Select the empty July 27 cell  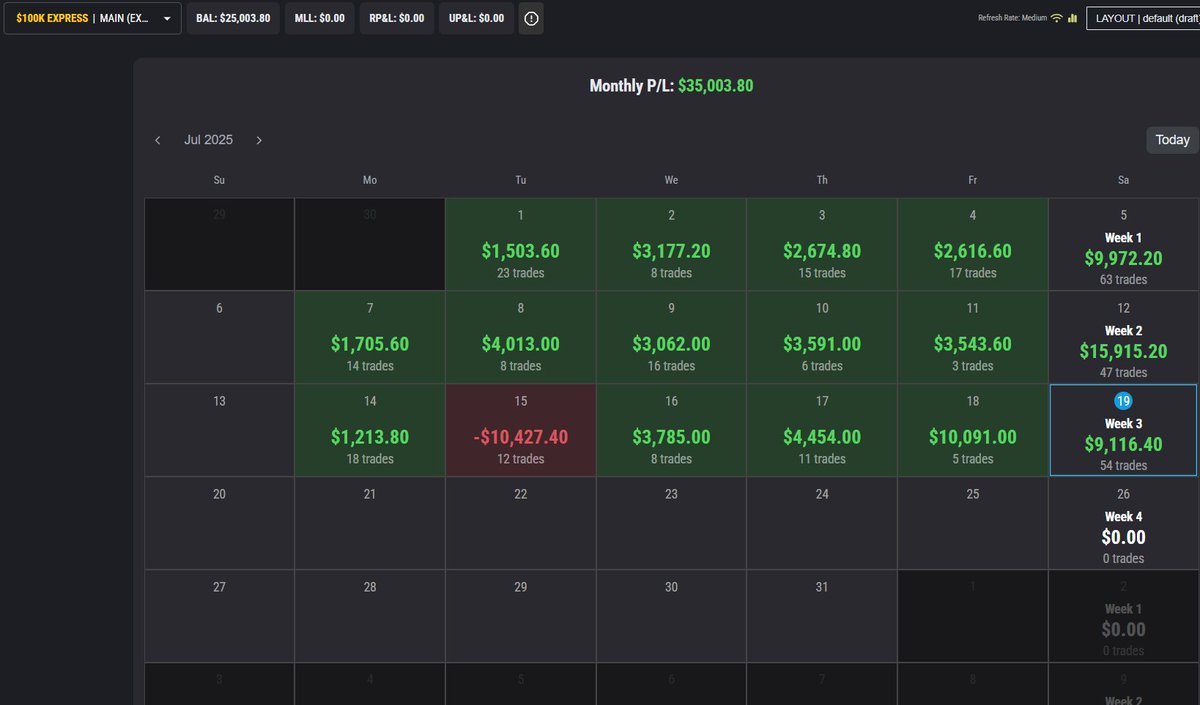coord(219,616)
